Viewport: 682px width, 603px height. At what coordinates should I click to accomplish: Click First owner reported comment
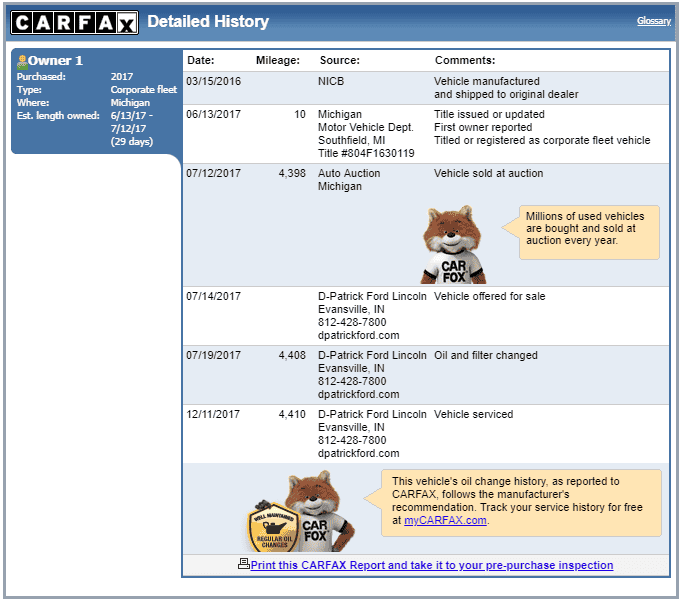point(483,127)
